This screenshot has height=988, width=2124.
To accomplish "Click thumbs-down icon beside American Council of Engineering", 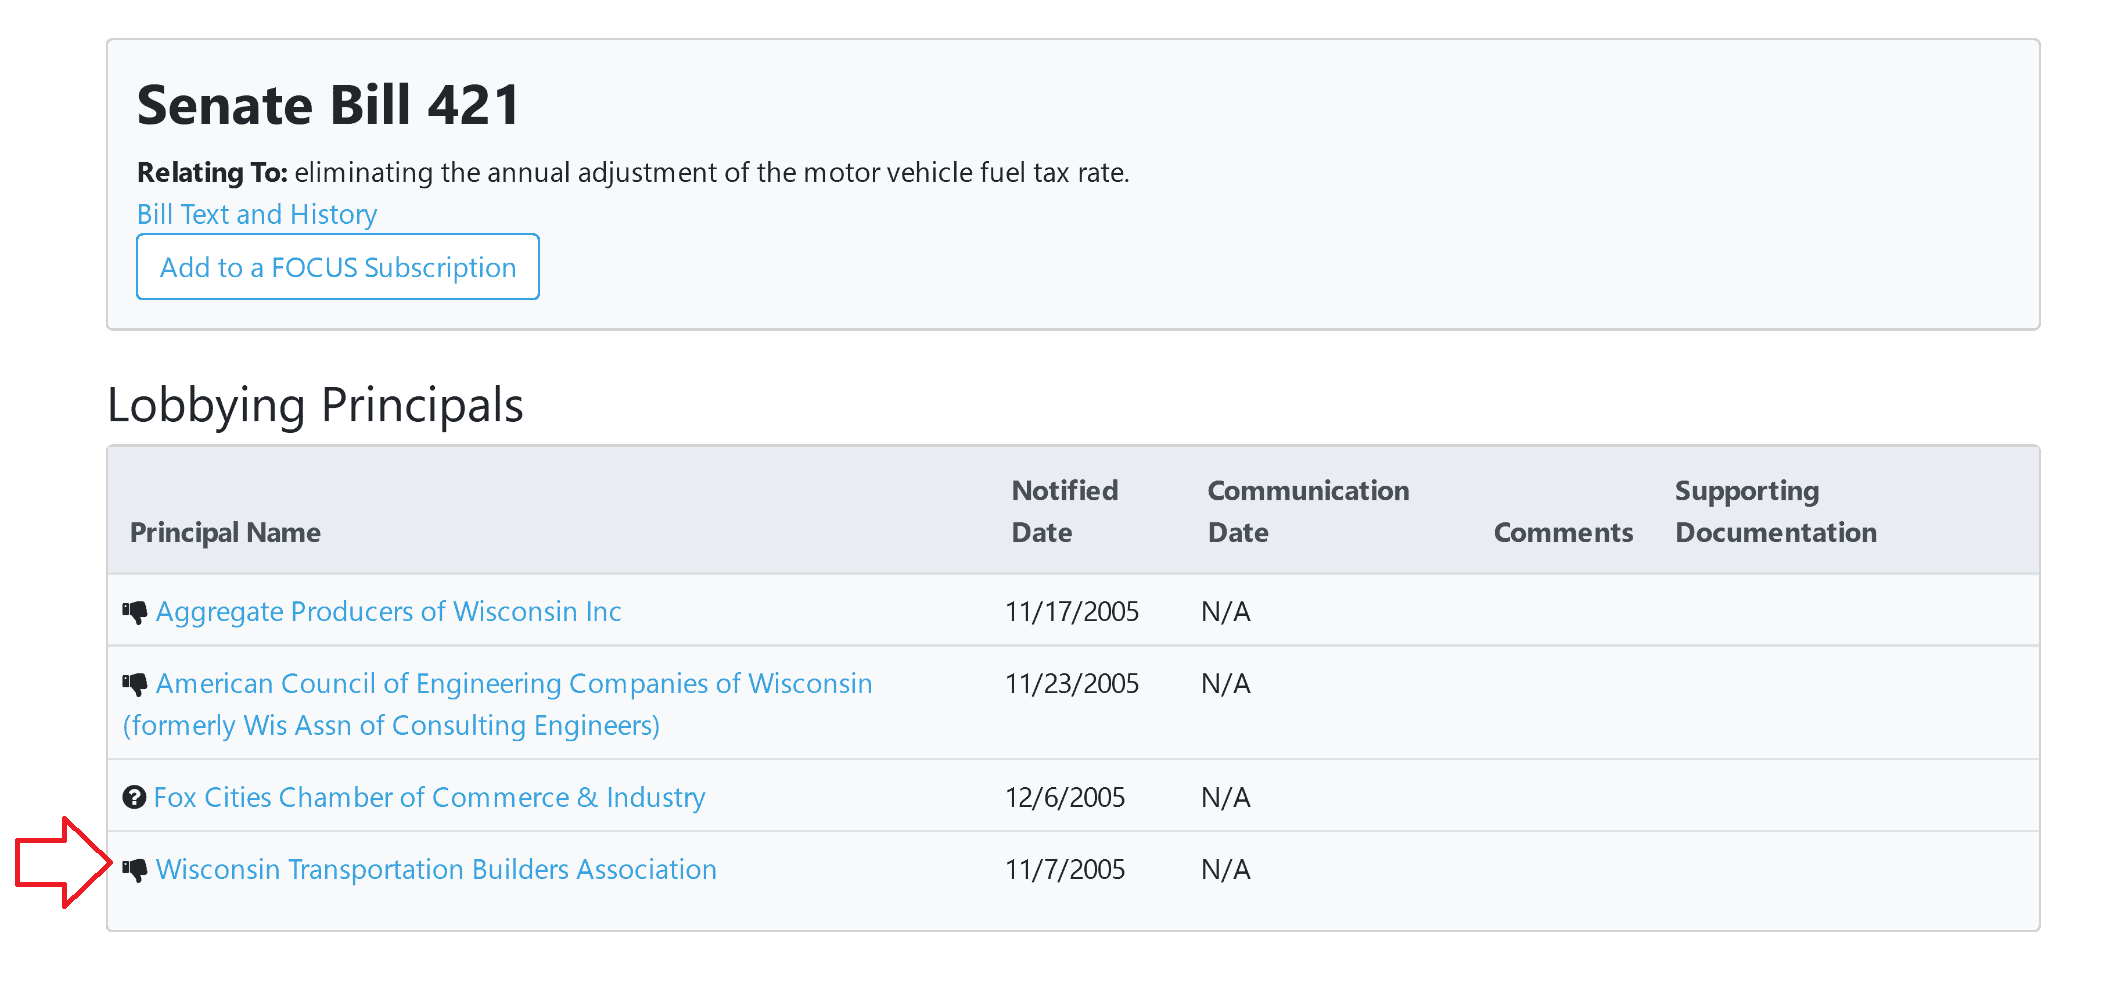I will (x=135, y=683).
